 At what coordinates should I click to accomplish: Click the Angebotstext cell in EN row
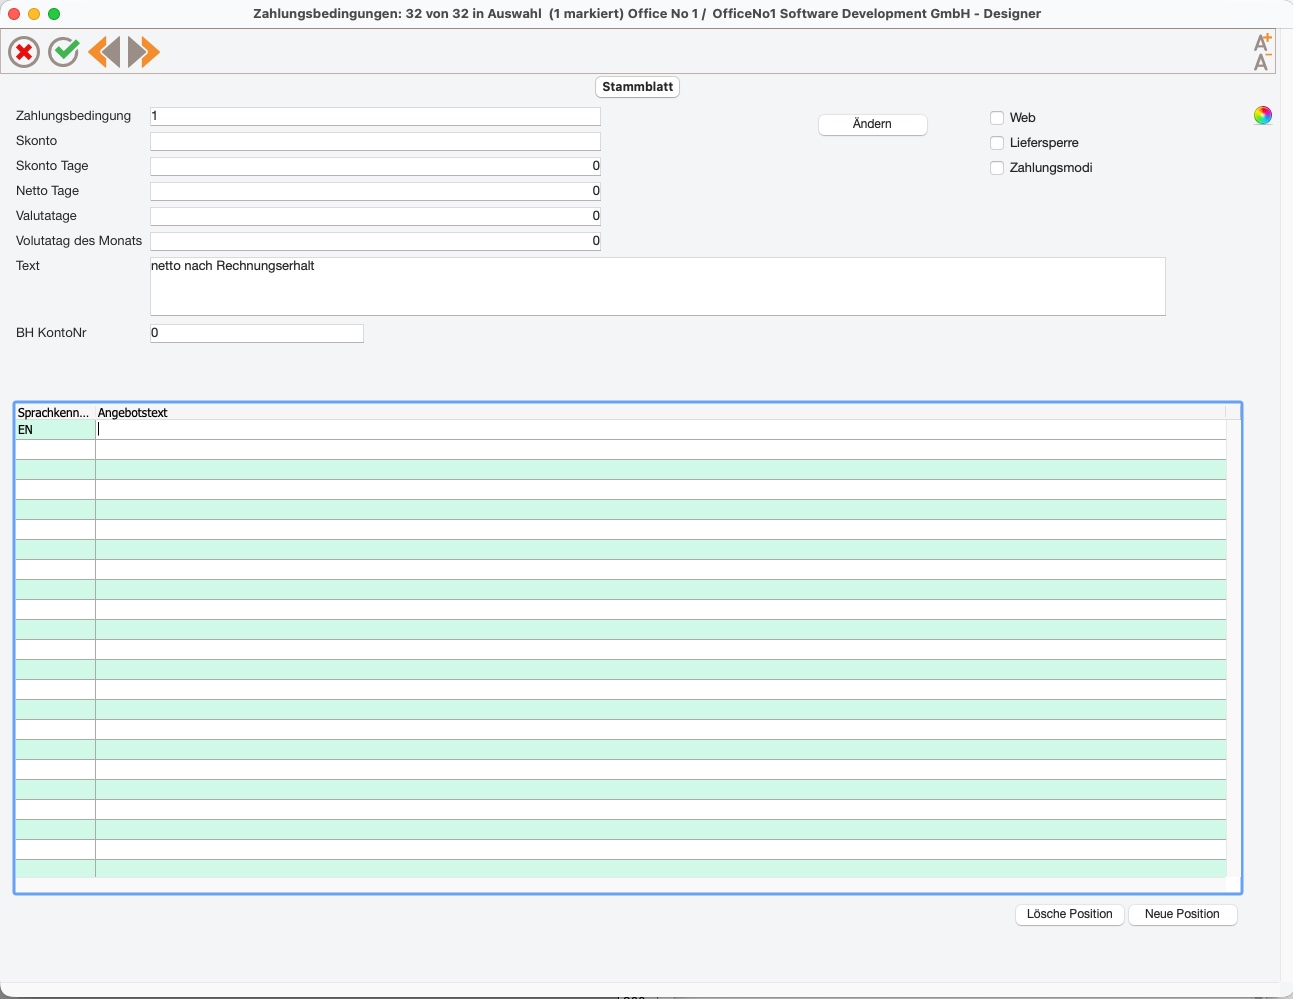coord(661,430)
